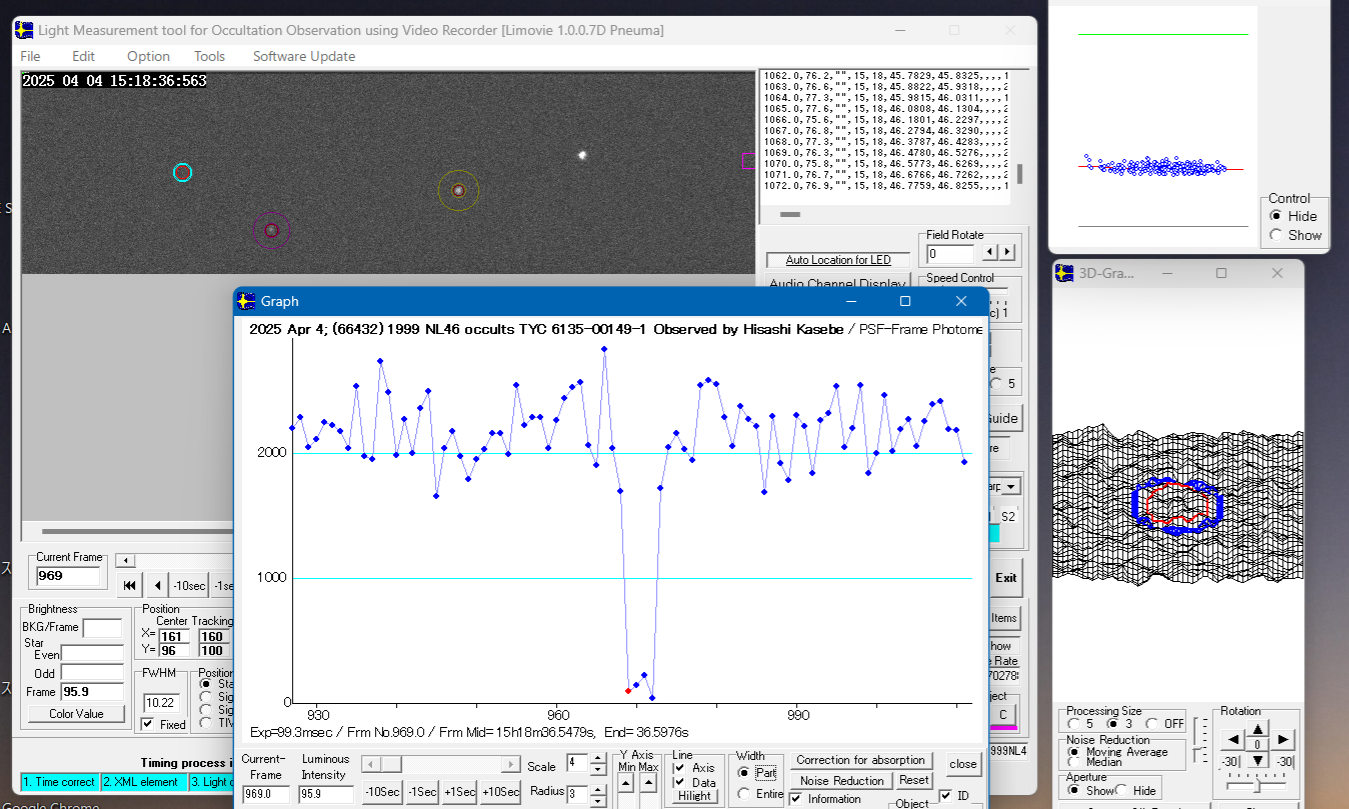This screenshot has width=1349, height=809.
Task: Step back one frame with left arrow
Action: pos(157,585)
